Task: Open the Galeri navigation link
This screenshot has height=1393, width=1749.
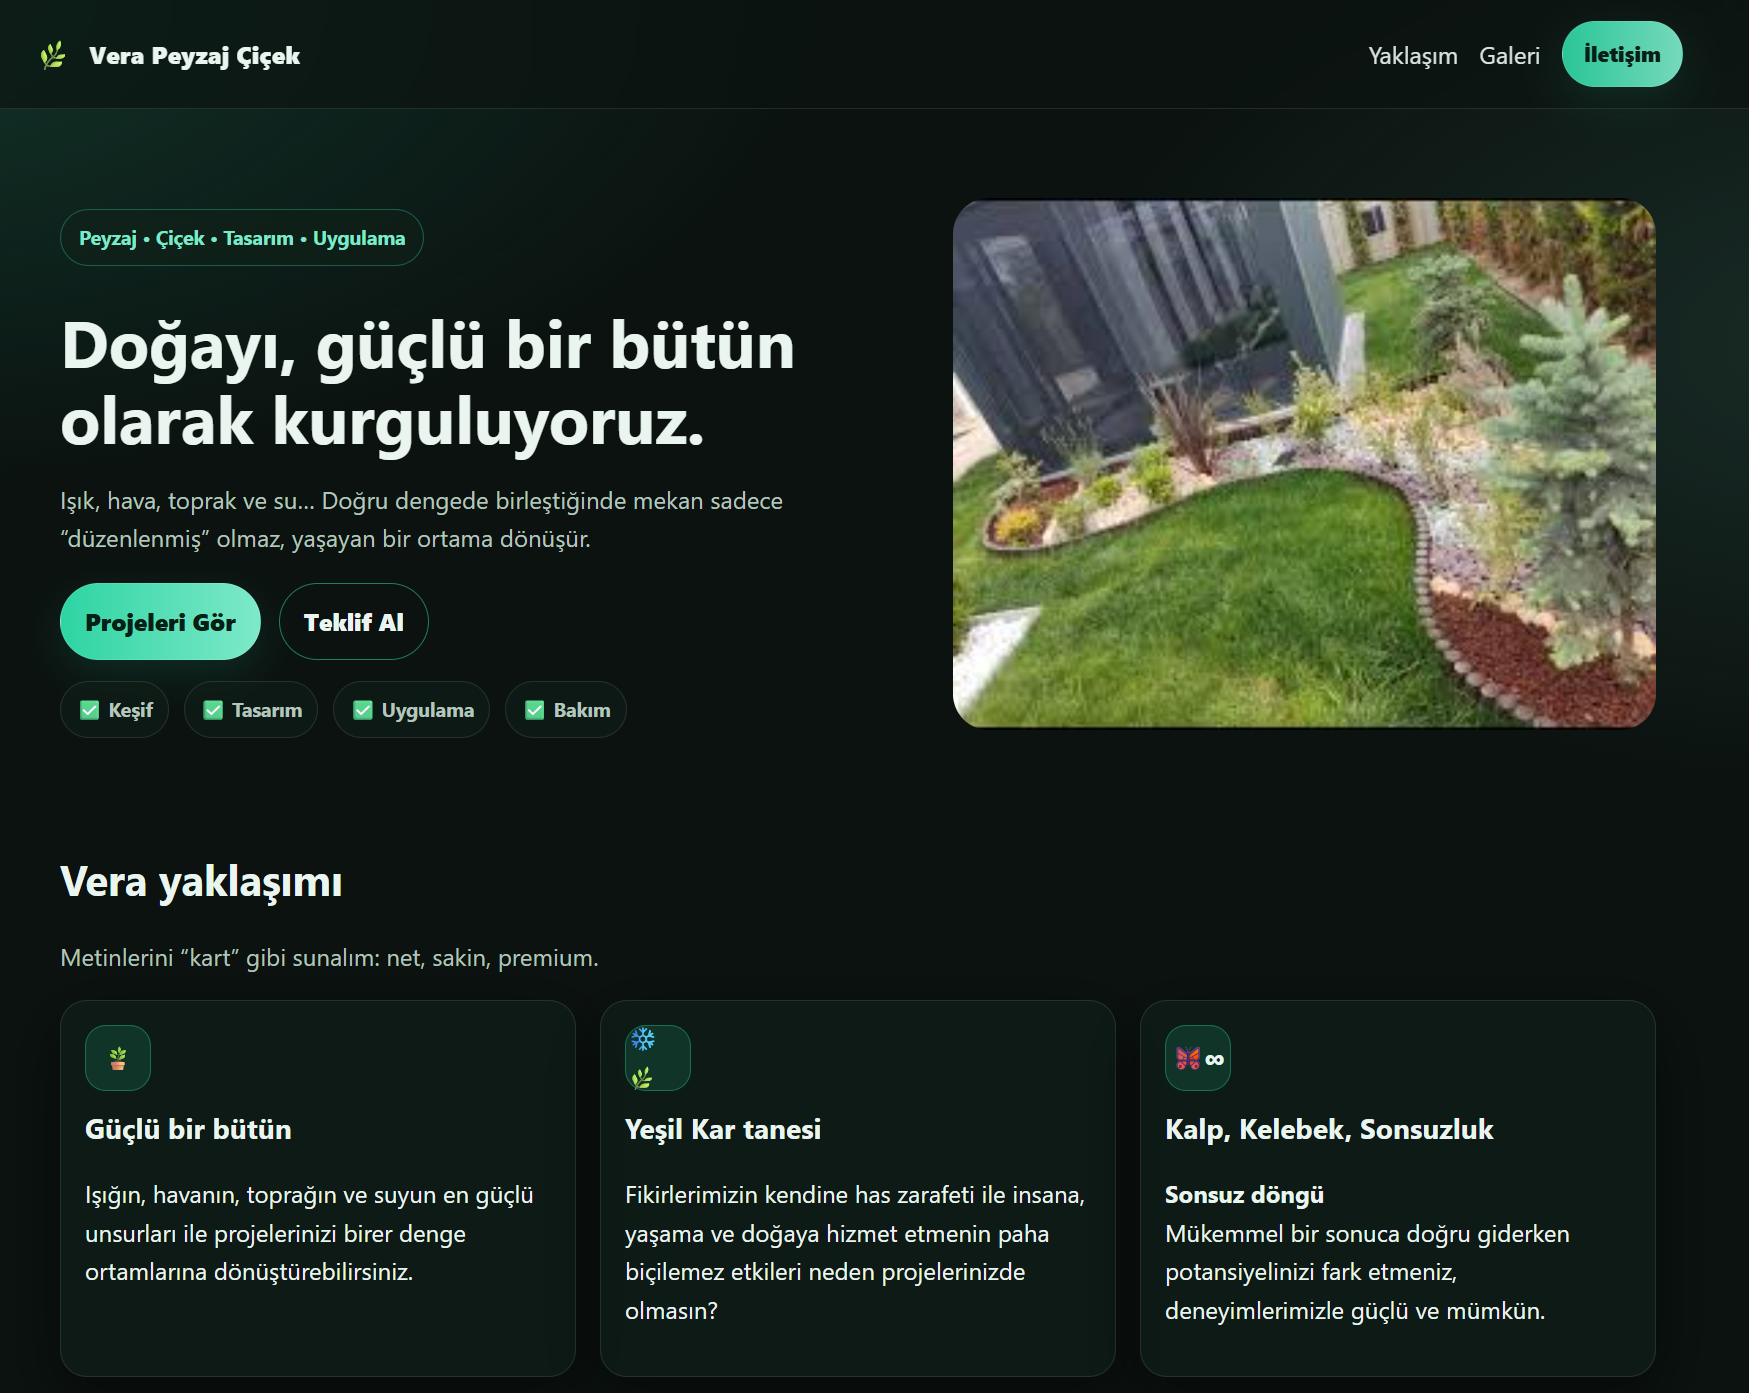Action: coord(1509,56)
